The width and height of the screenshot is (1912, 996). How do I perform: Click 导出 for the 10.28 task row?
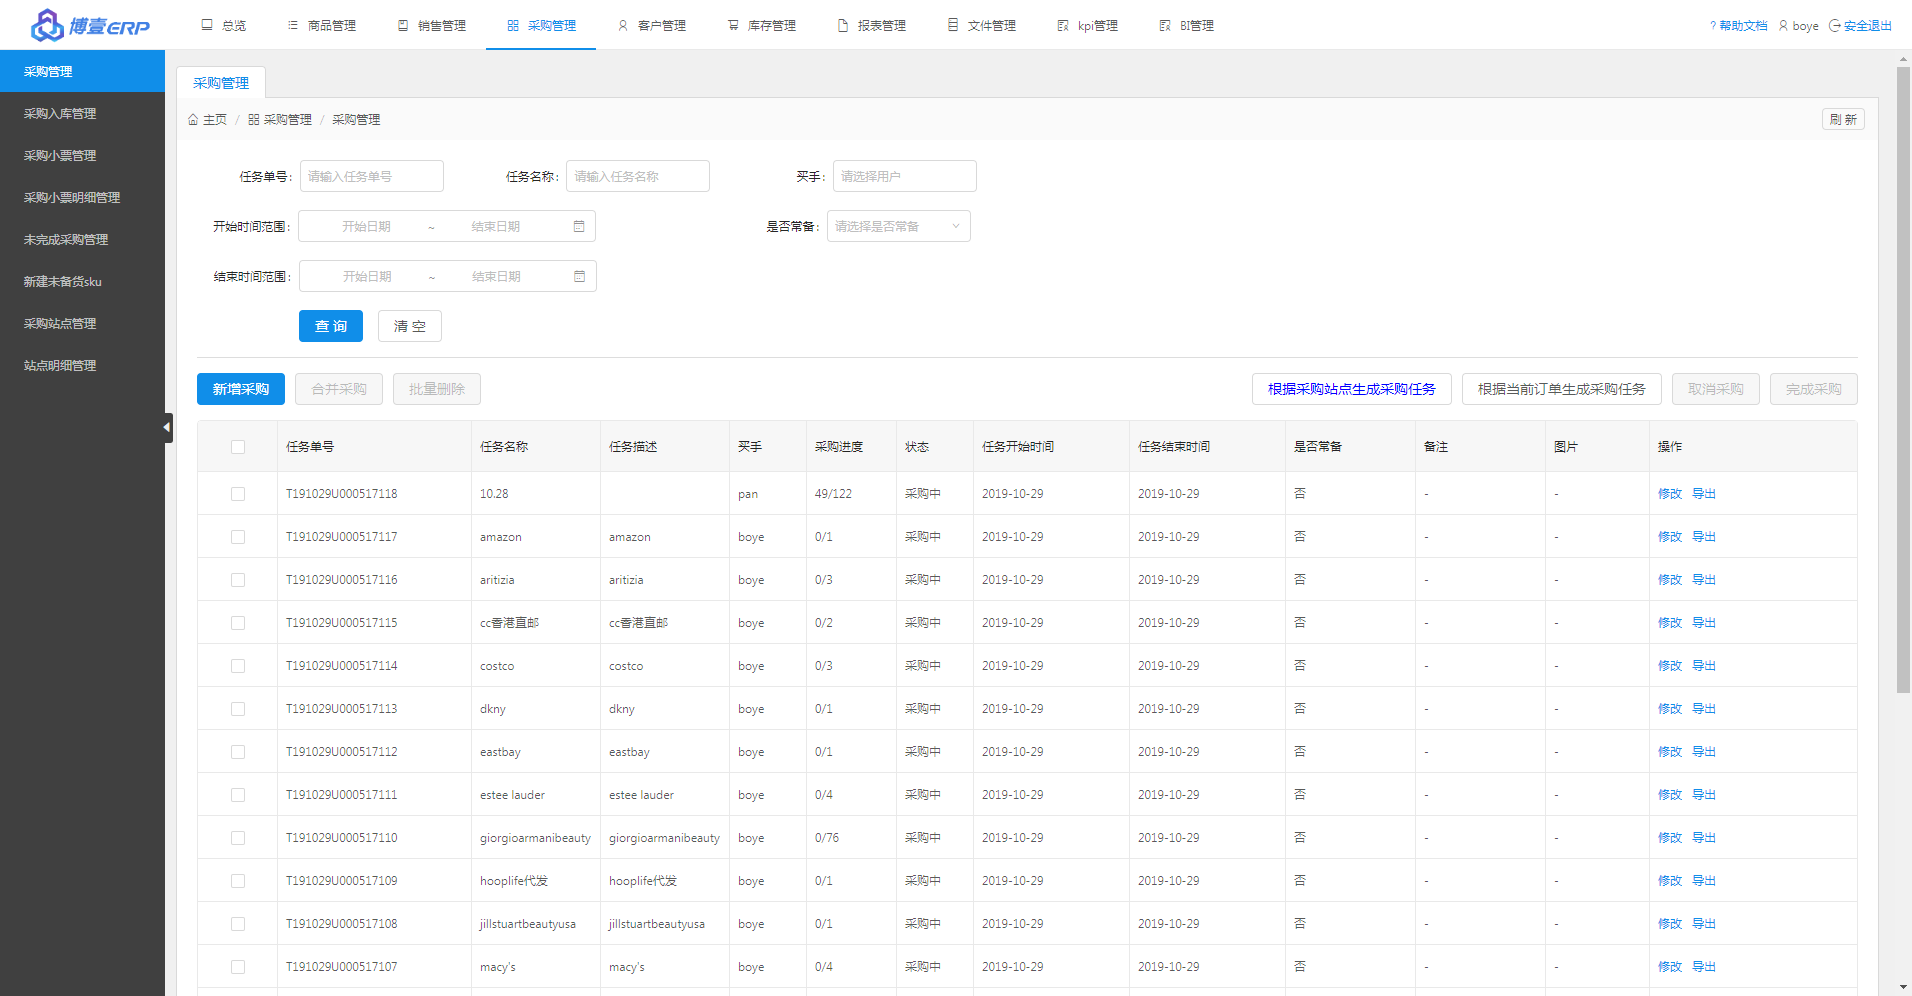[x=1704, y=494]
